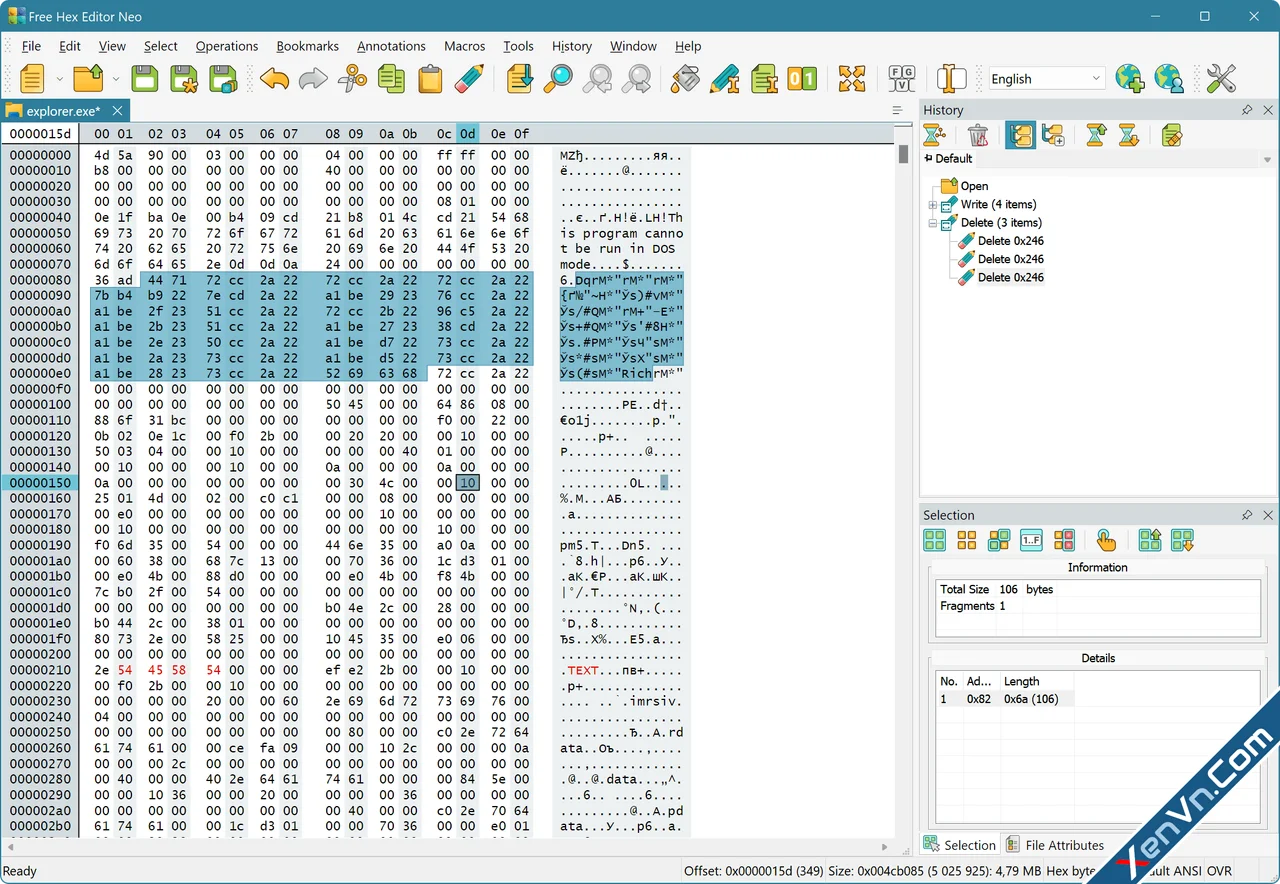Click the pencil Modify bits icon
1280x884 pixels.
[x=725, y=78]
